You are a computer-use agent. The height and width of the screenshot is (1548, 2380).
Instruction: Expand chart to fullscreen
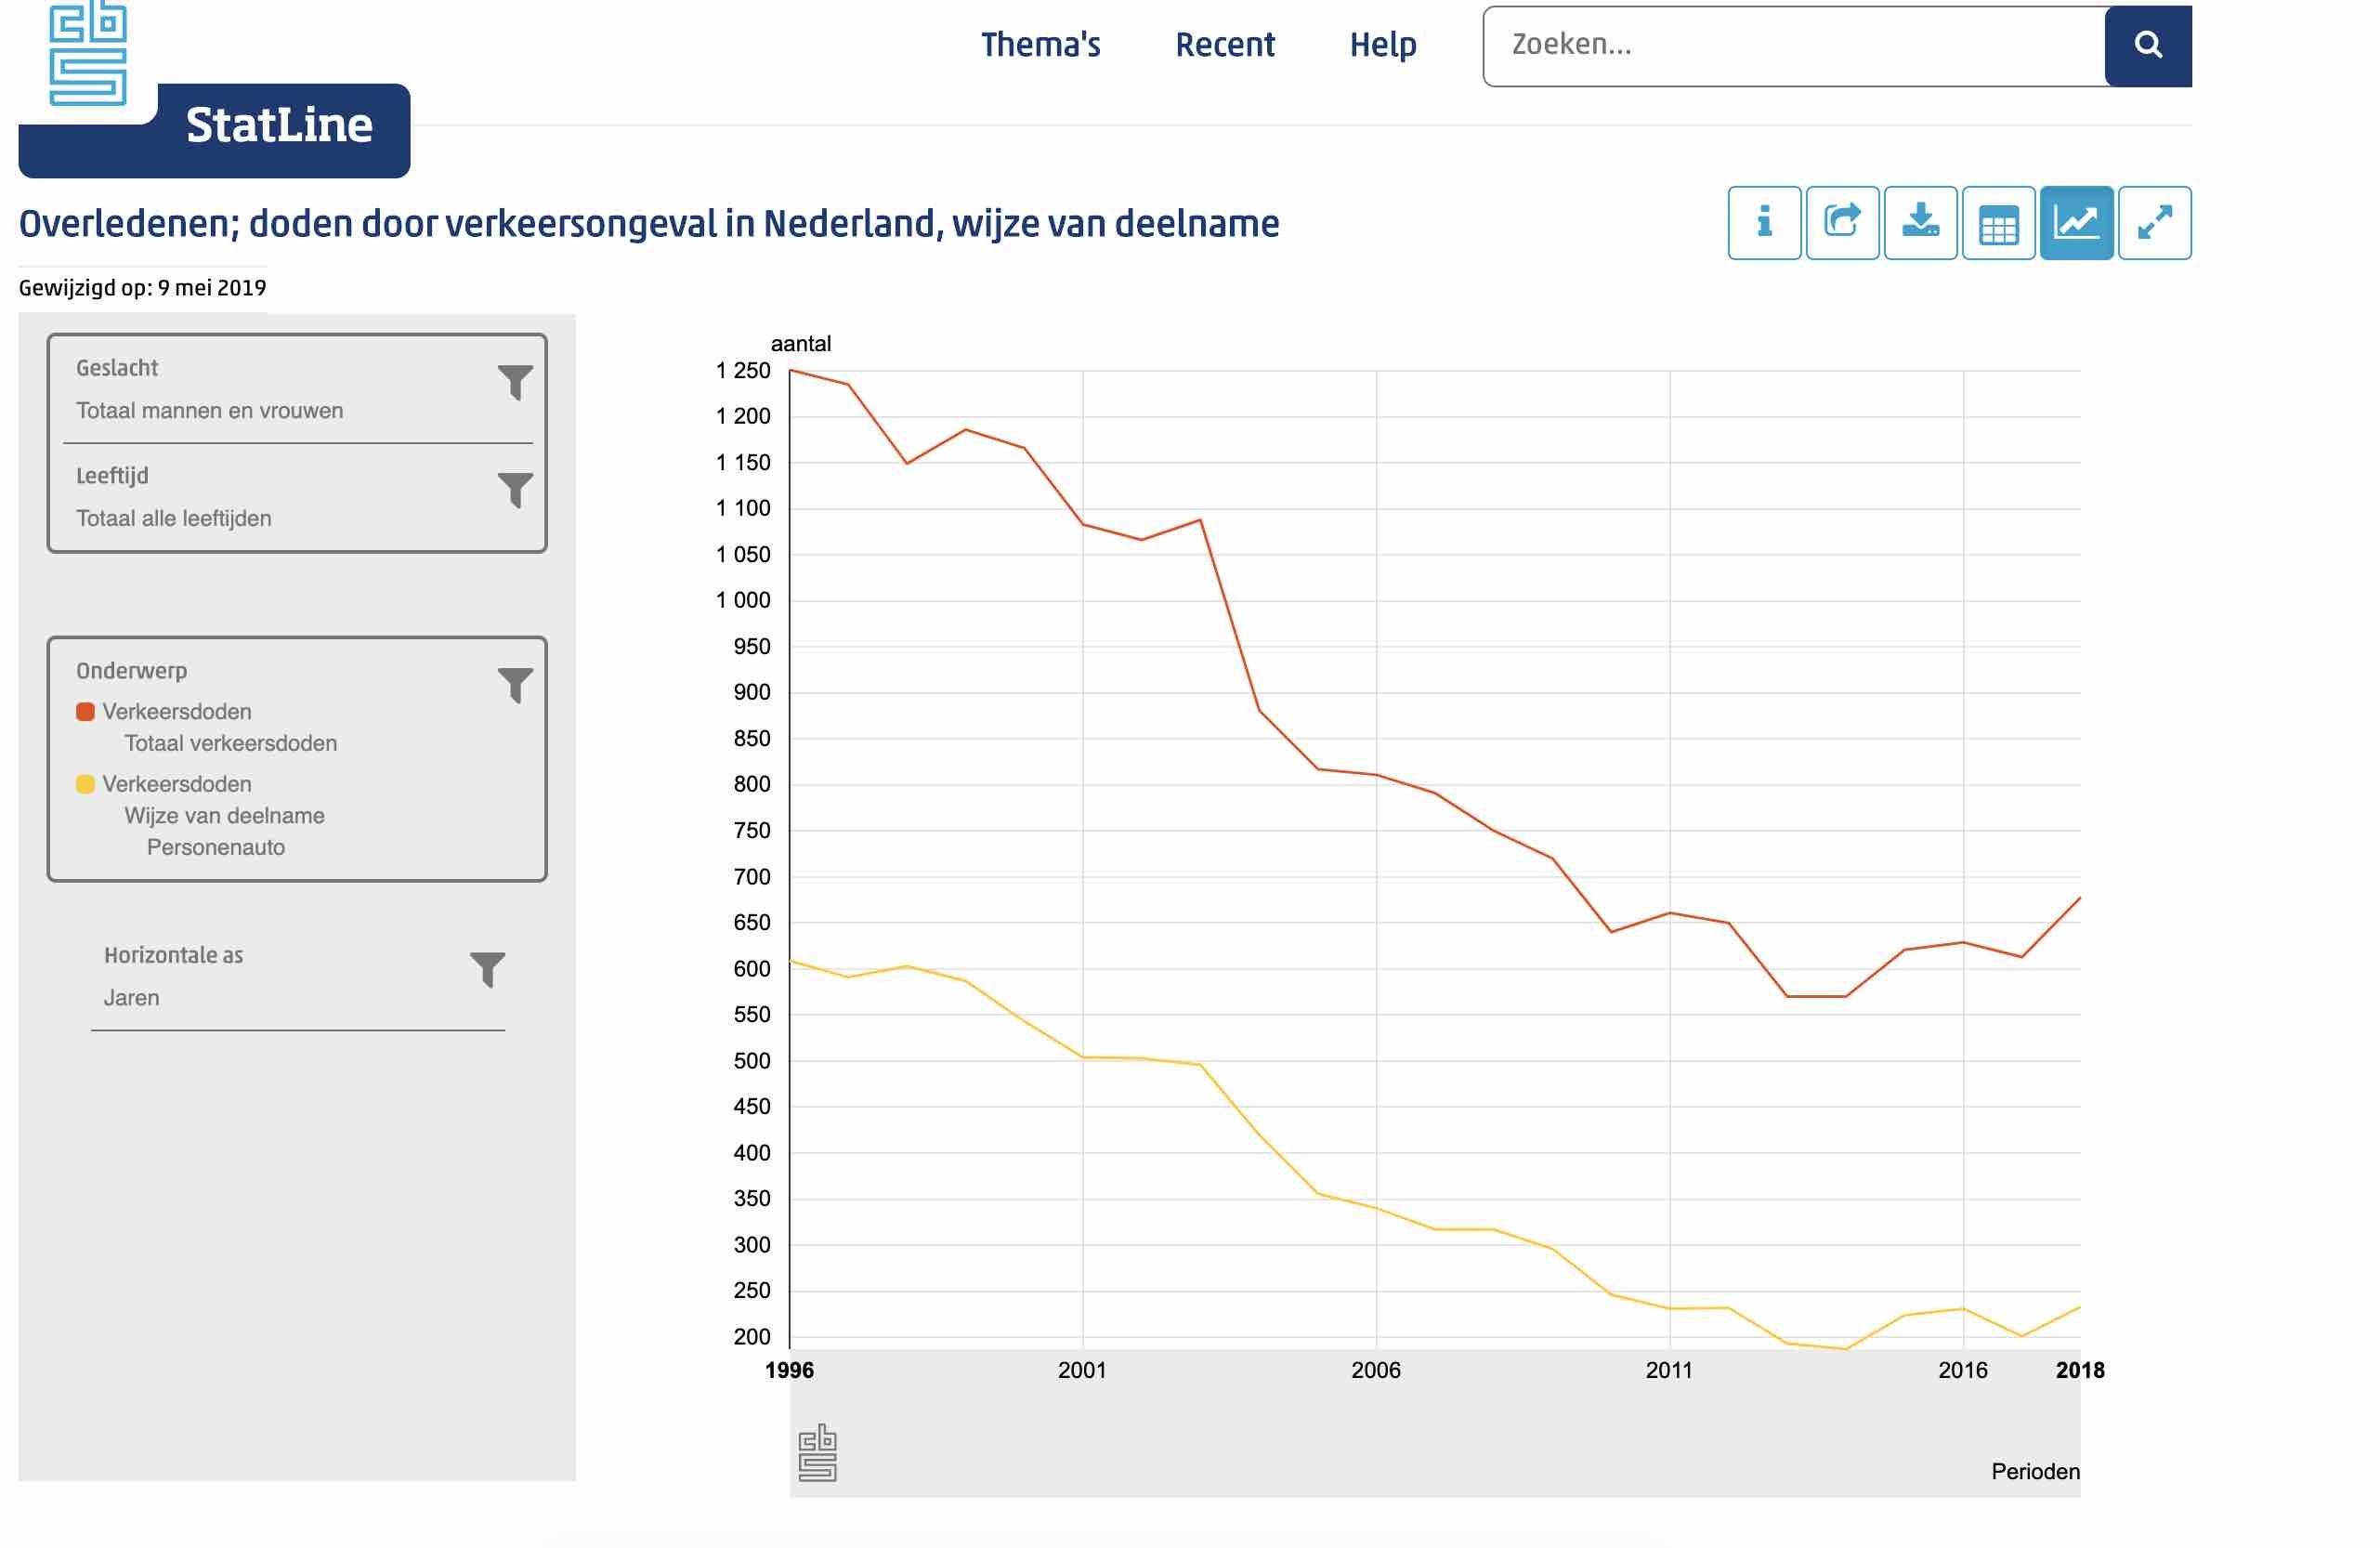[2154, 222]
